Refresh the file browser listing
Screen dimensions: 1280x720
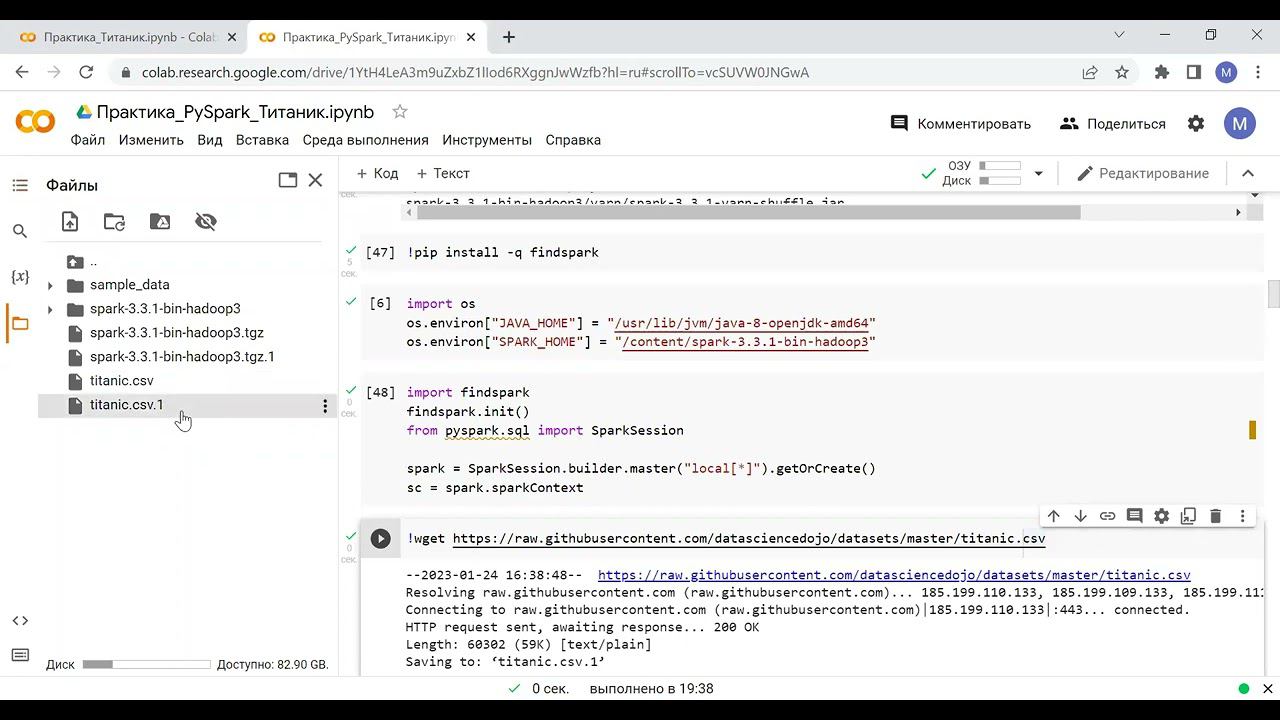tap(115, 222)
